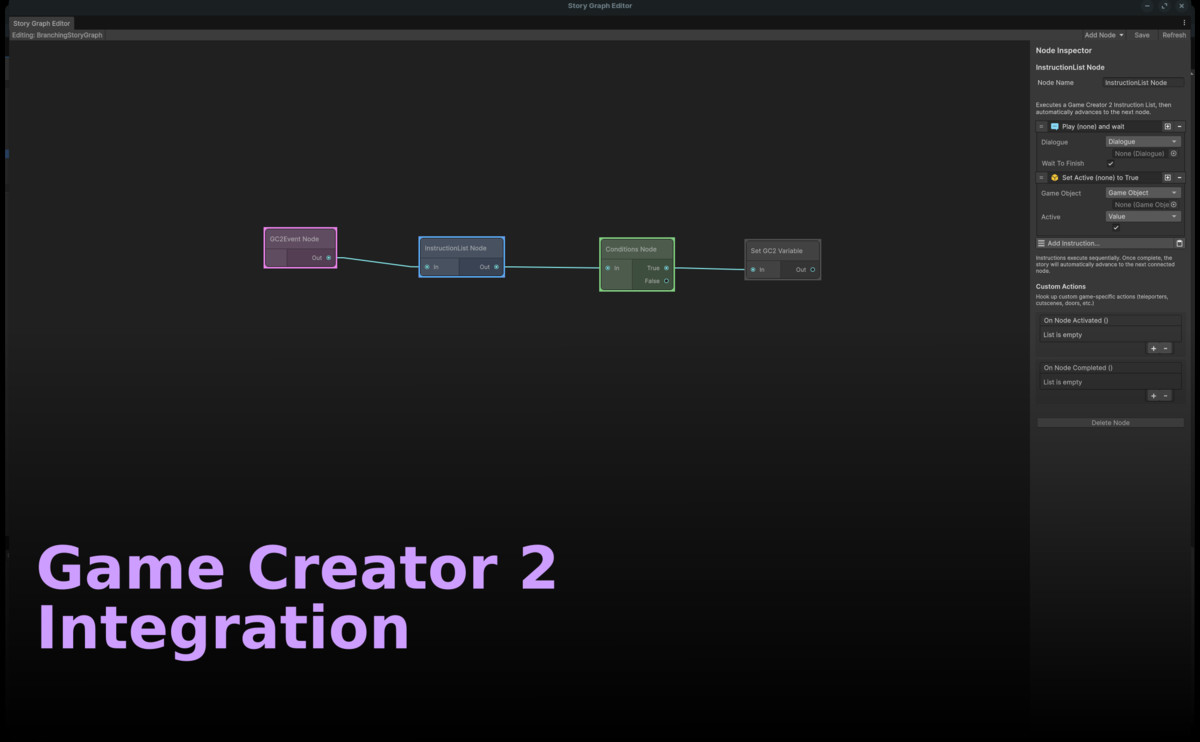Viewport: 1200px width, 742px height.
Task: Maximize the Story Graph Editor window
Action: click(1164, 6)
